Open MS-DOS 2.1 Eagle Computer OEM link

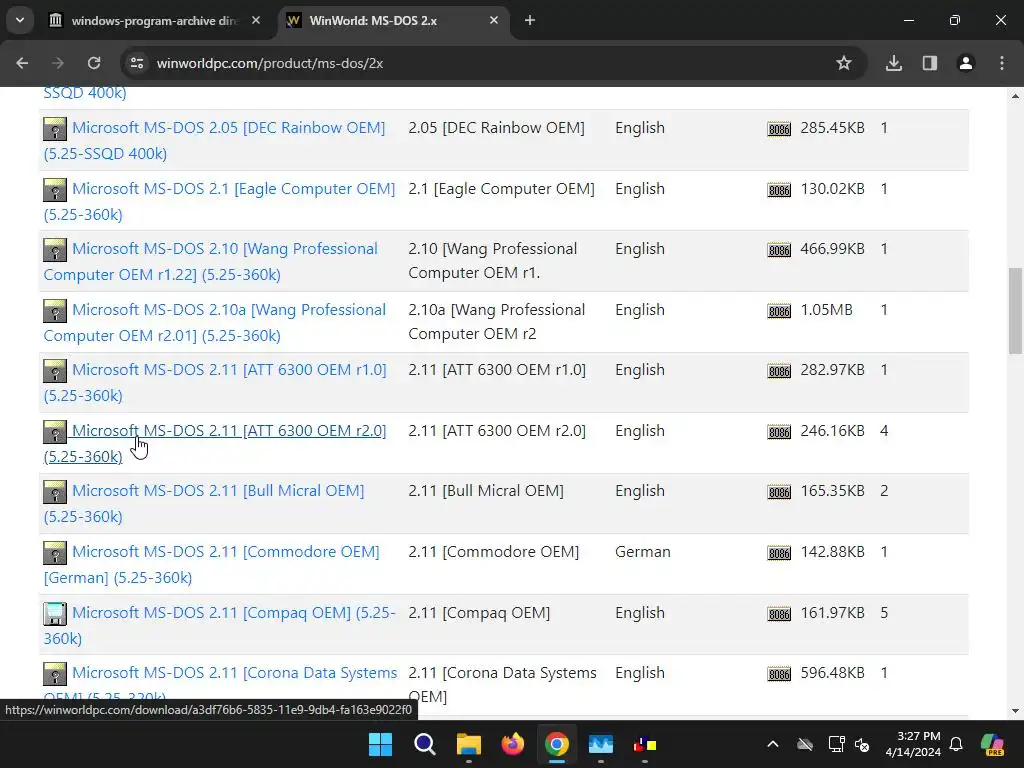[x=233, y=189]
